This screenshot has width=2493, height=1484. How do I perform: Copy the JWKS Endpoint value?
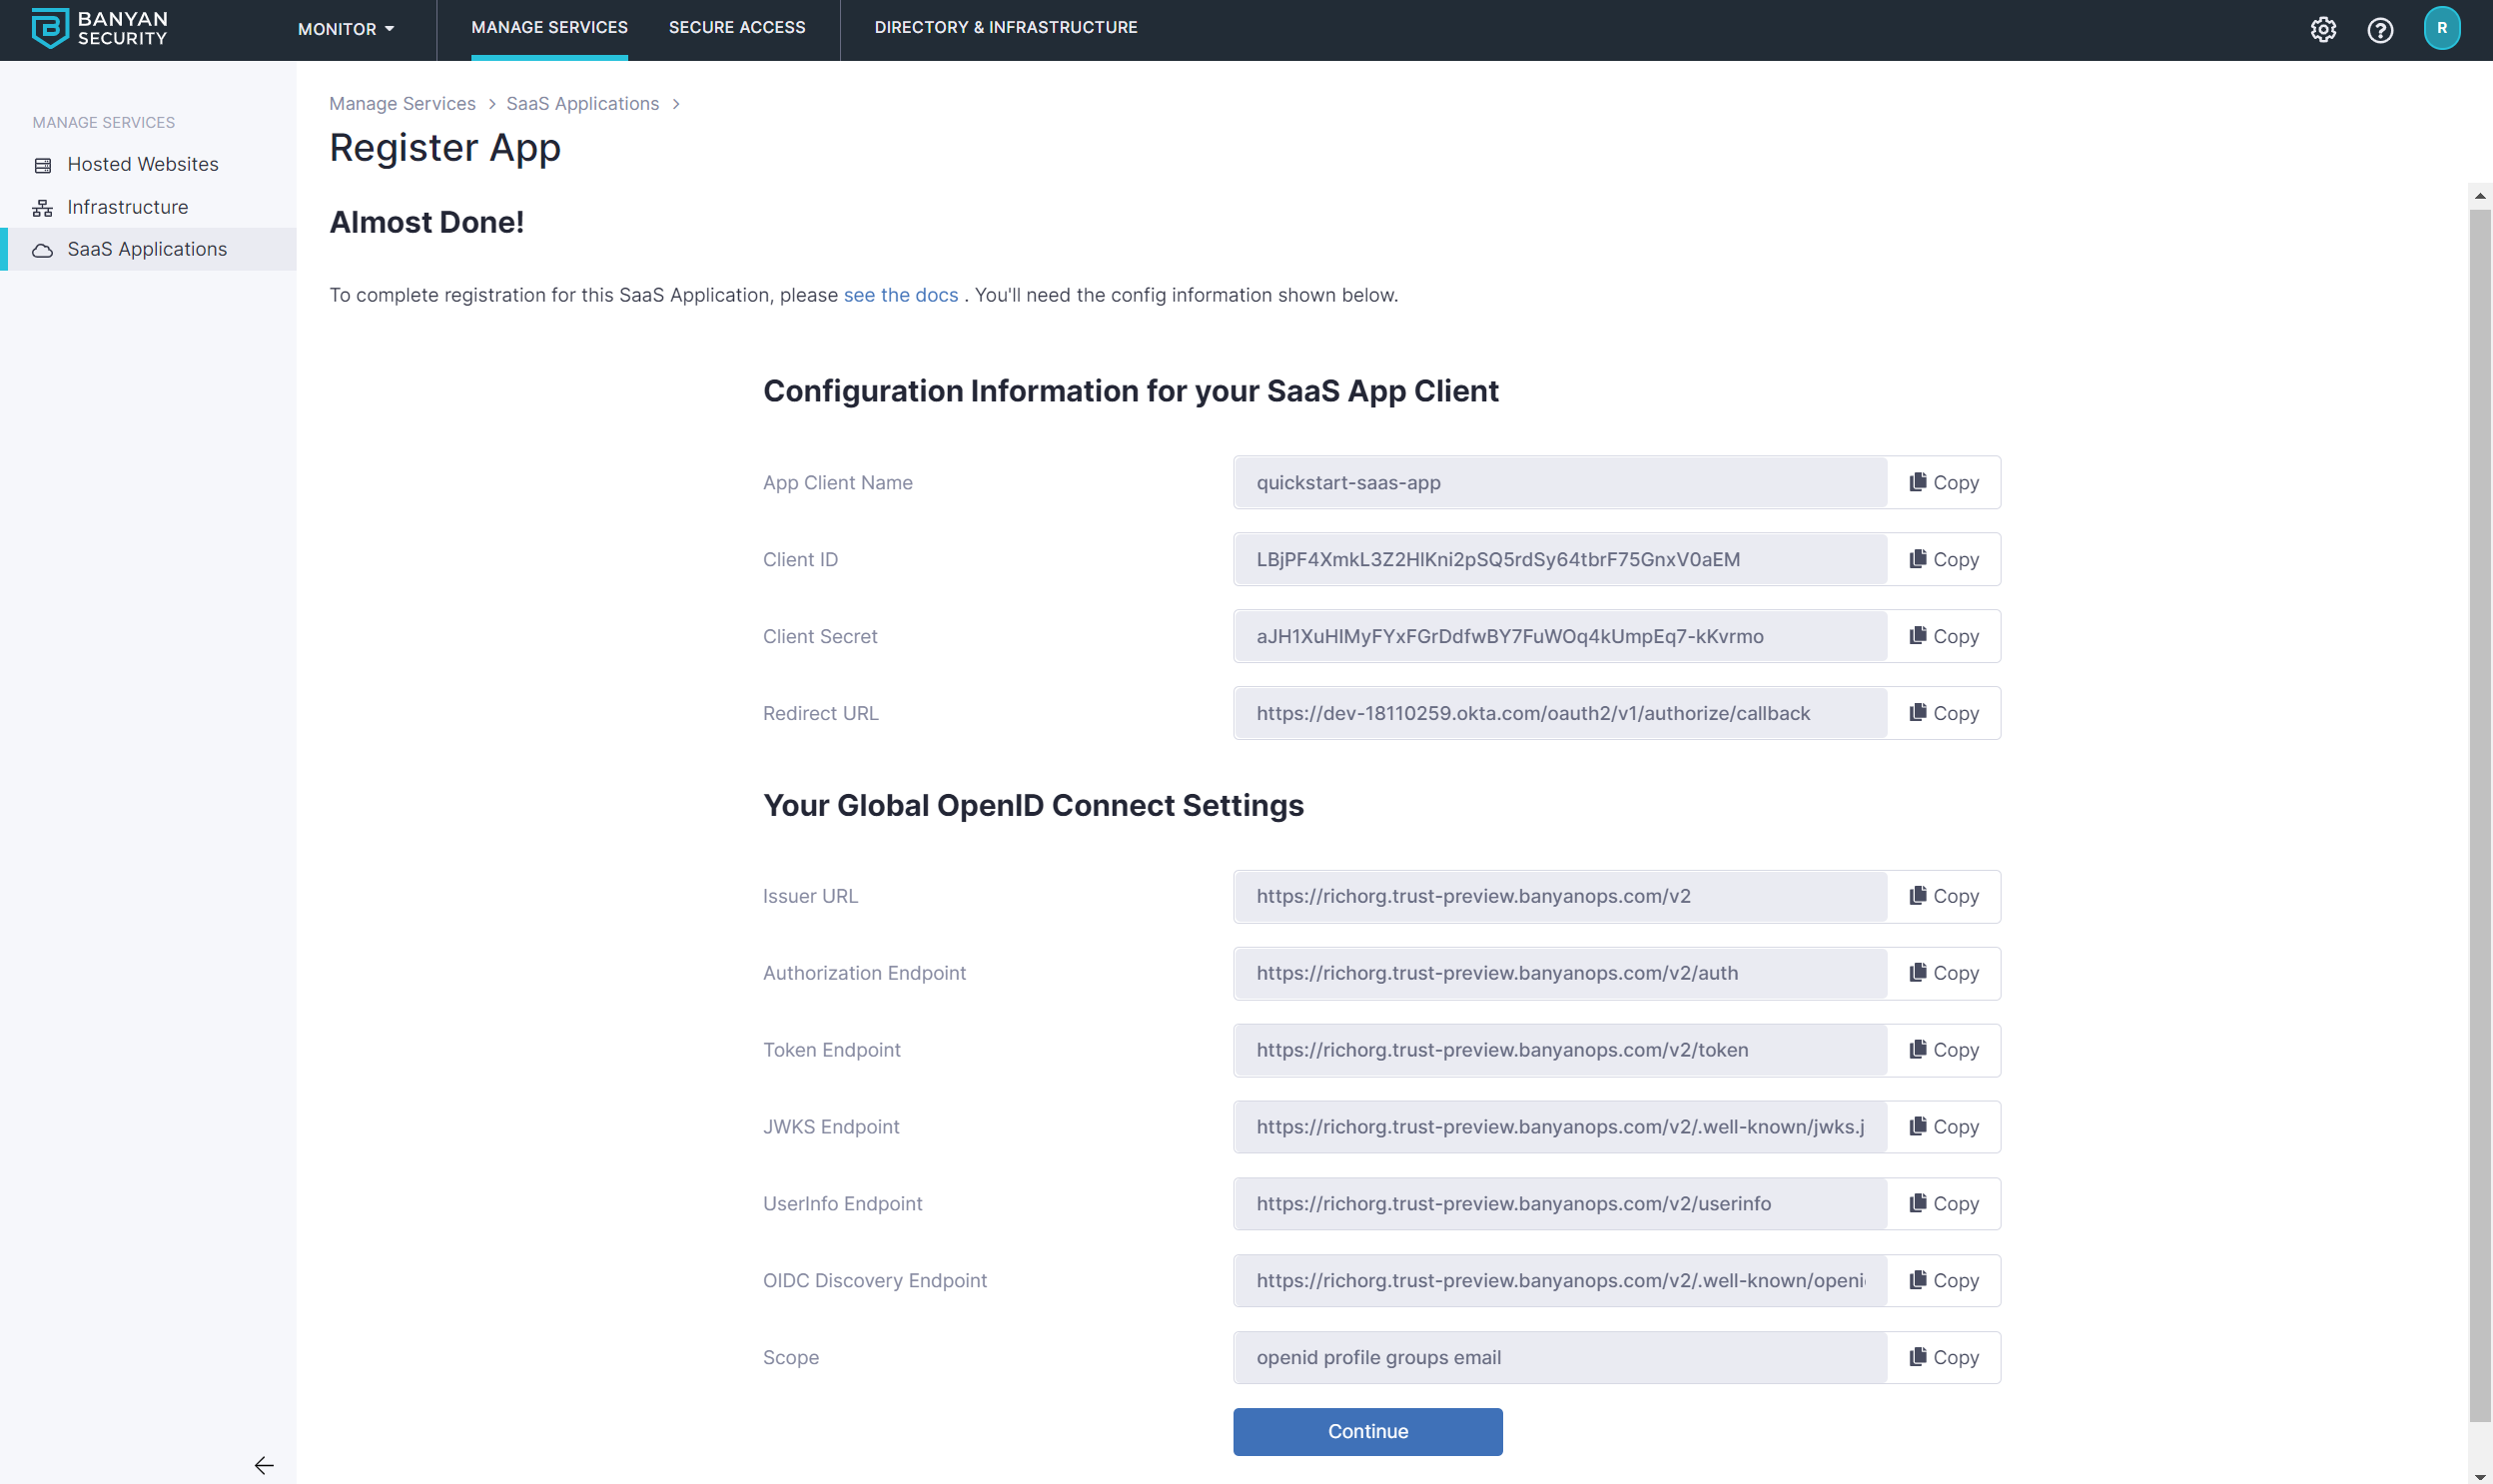1943,1127
